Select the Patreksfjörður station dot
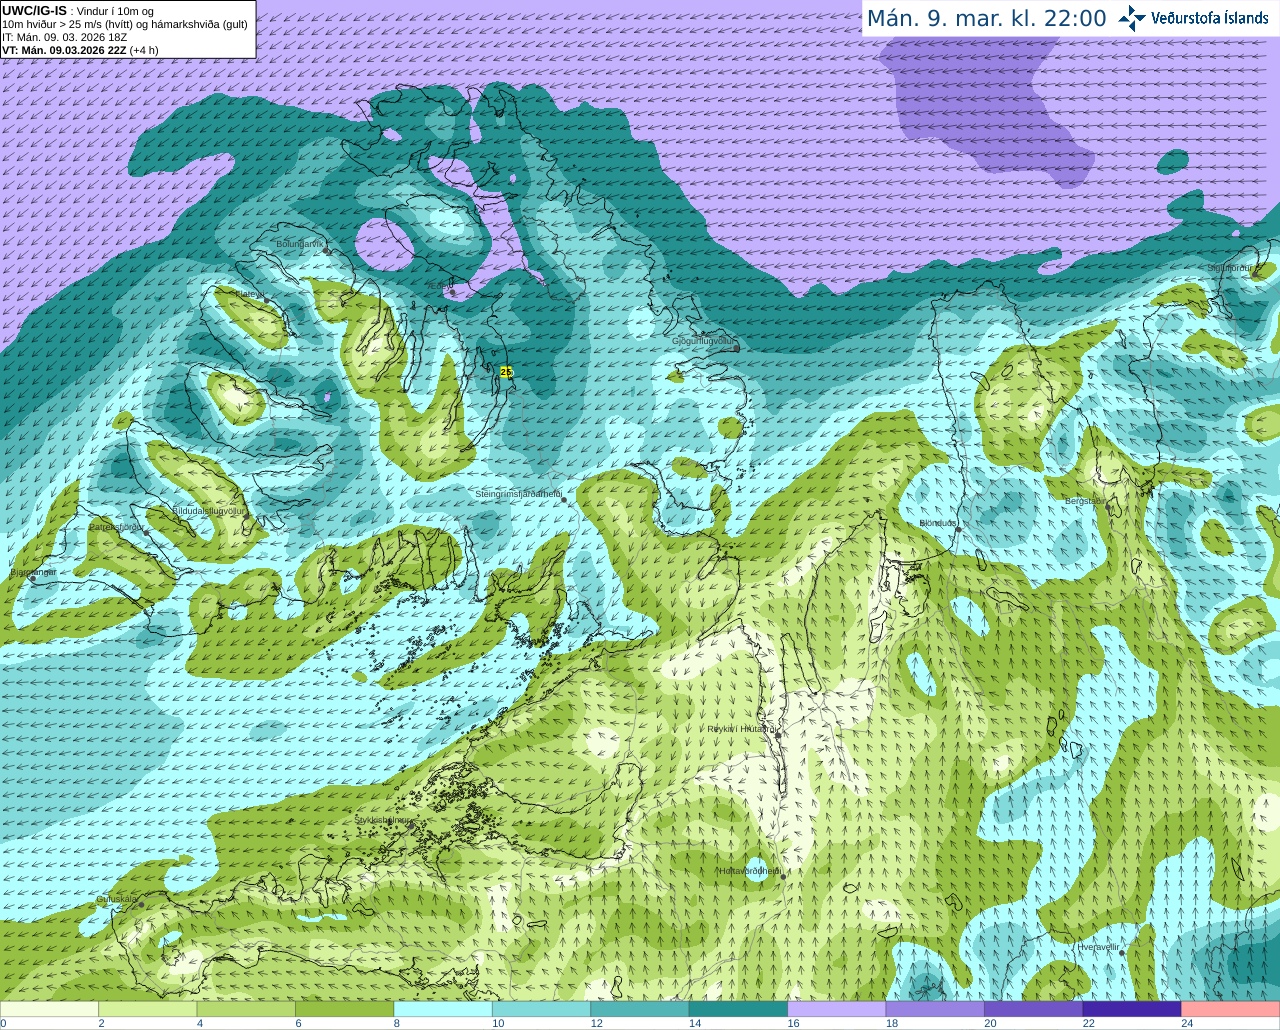The width and height of the screenshot is (1280, 1030). click(147, 533)
